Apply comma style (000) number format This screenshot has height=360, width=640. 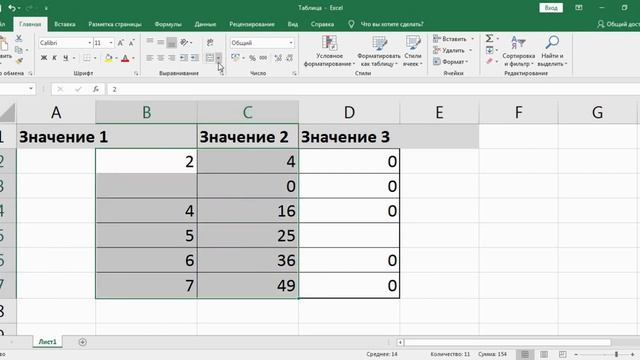tap(263, 58)
